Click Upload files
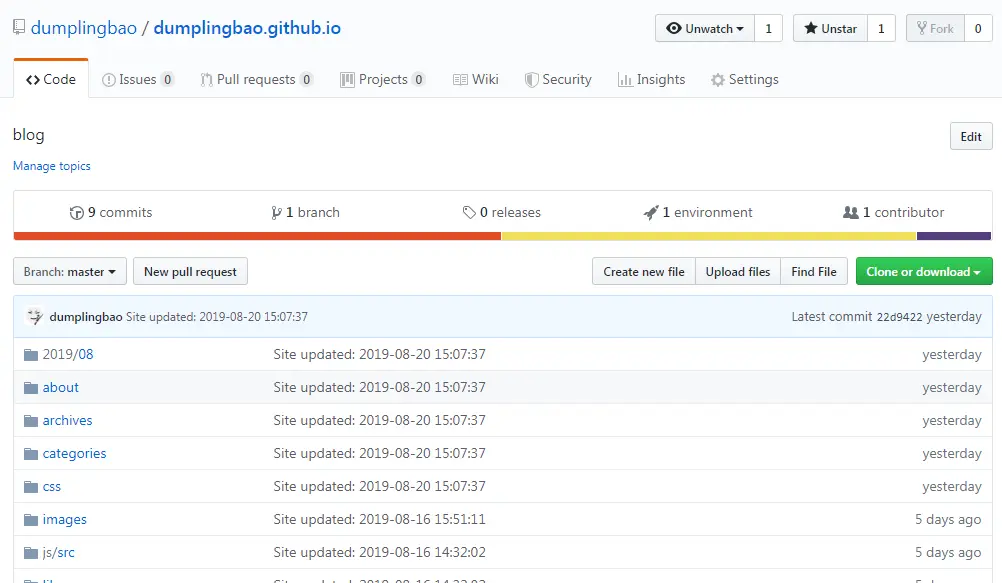 point(737,272)
